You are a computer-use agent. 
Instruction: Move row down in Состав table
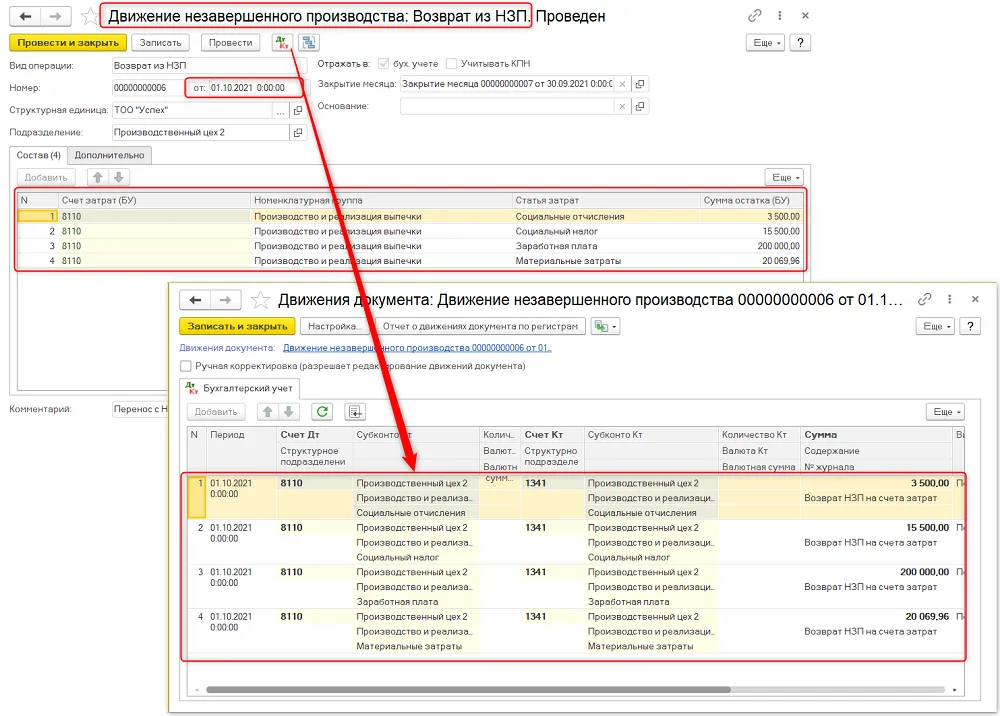[x=119, y=177]
